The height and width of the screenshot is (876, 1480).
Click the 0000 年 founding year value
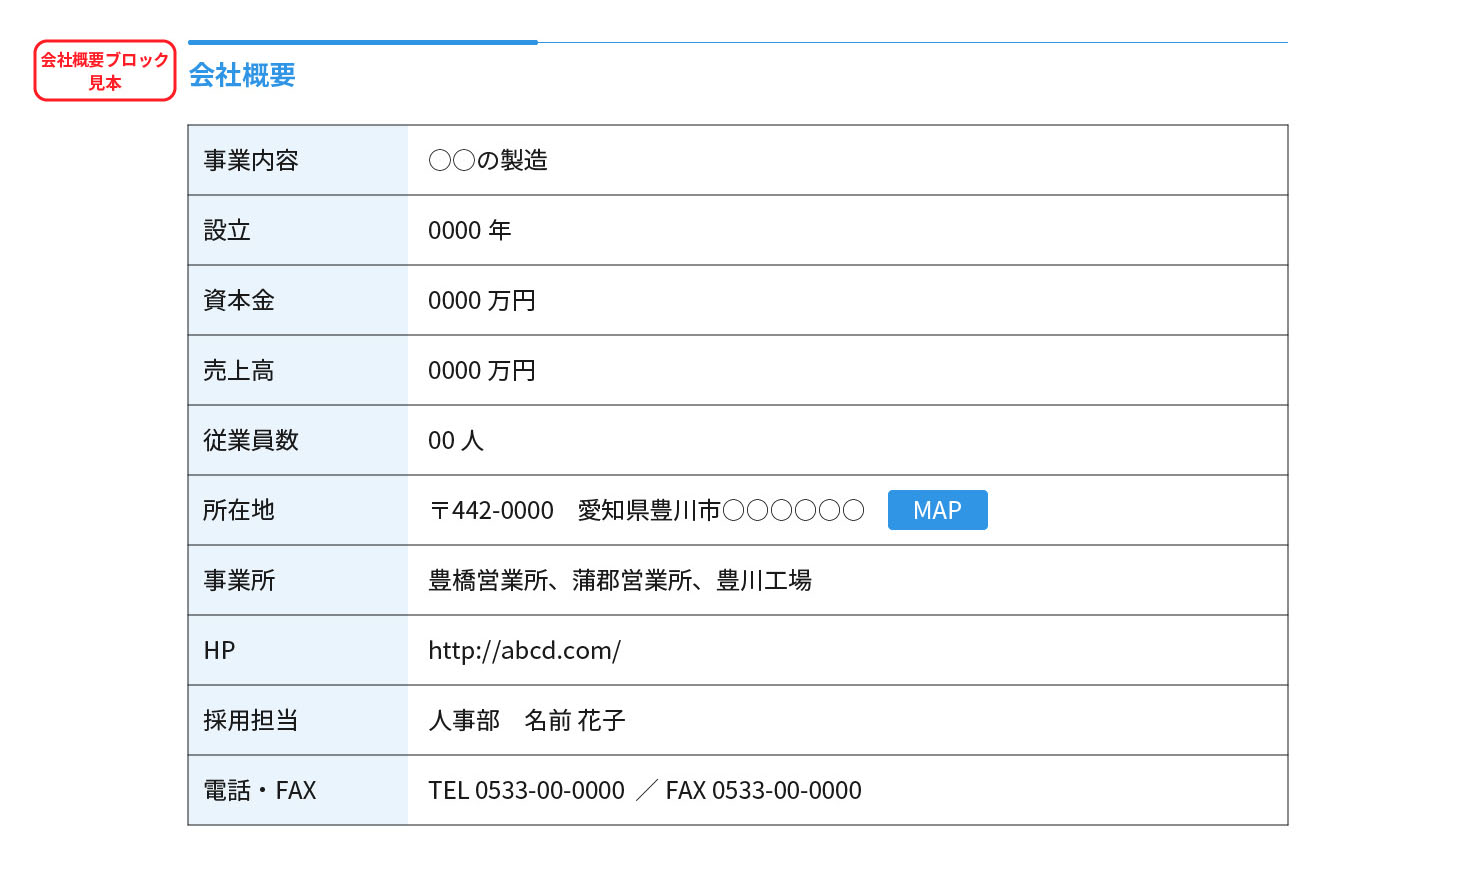[x=469, y=230]
